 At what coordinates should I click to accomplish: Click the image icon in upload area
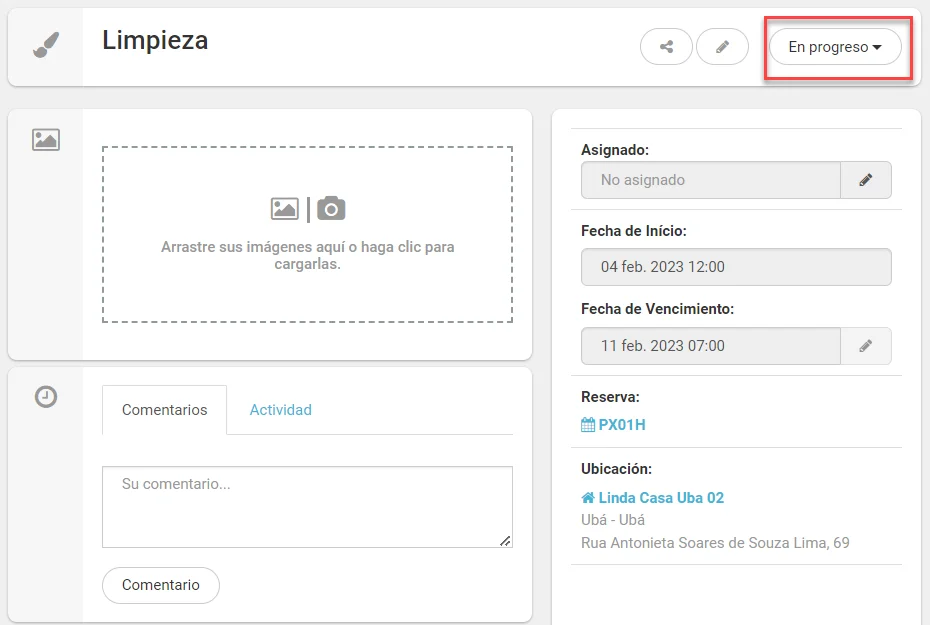coord(285,209)
